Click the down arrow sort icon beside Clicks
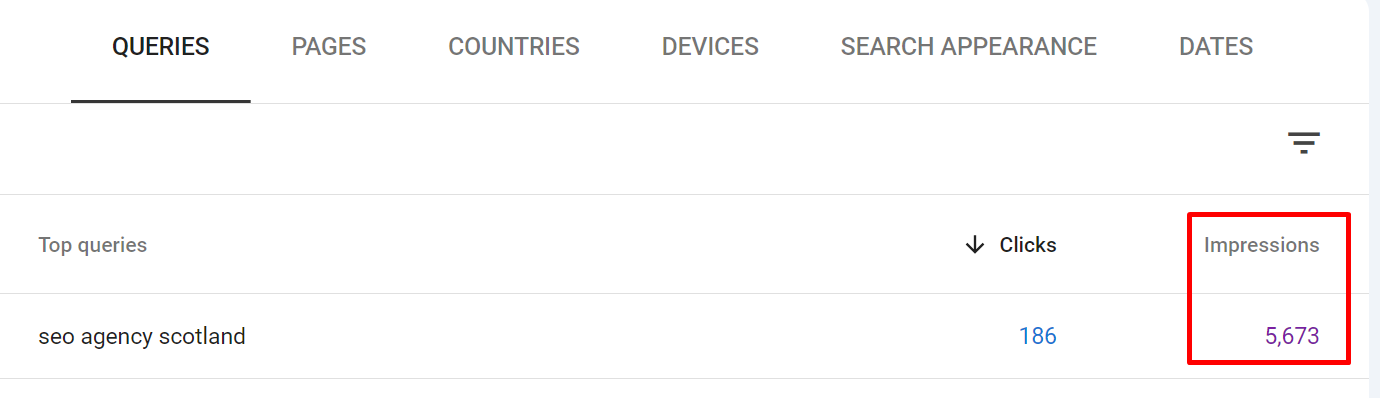Viewport: 1380px width, 398px height. (x=975, y=245)
